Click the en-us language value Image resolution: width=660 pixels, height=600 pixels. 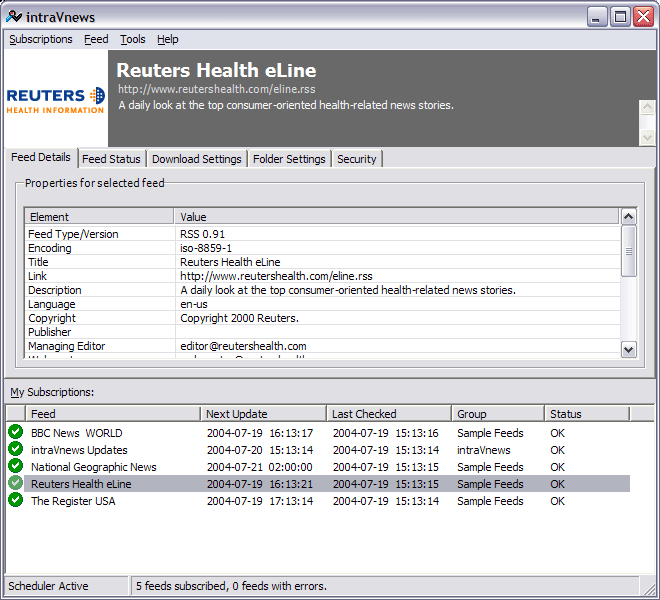click(x=194, y=304)
